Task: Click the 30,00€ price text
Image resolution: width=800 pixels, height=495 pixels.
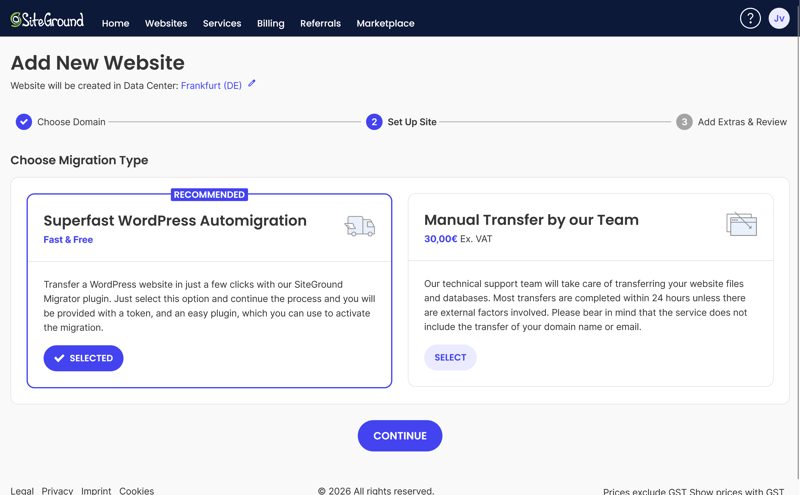Action: click(x=440, y=239)
